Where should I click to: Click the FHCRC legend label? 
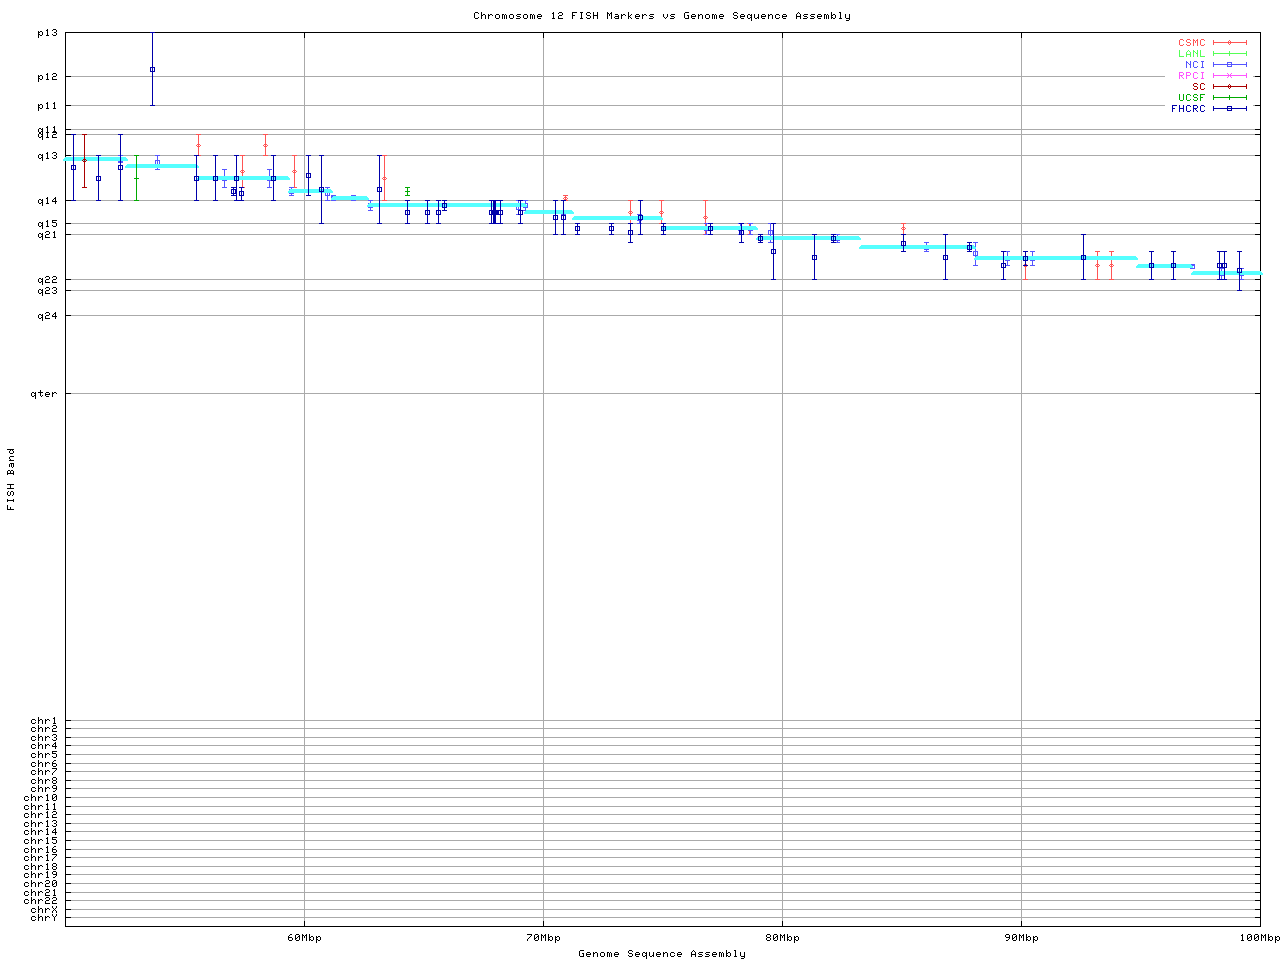pyautogui.click(x=1188, y=109)
